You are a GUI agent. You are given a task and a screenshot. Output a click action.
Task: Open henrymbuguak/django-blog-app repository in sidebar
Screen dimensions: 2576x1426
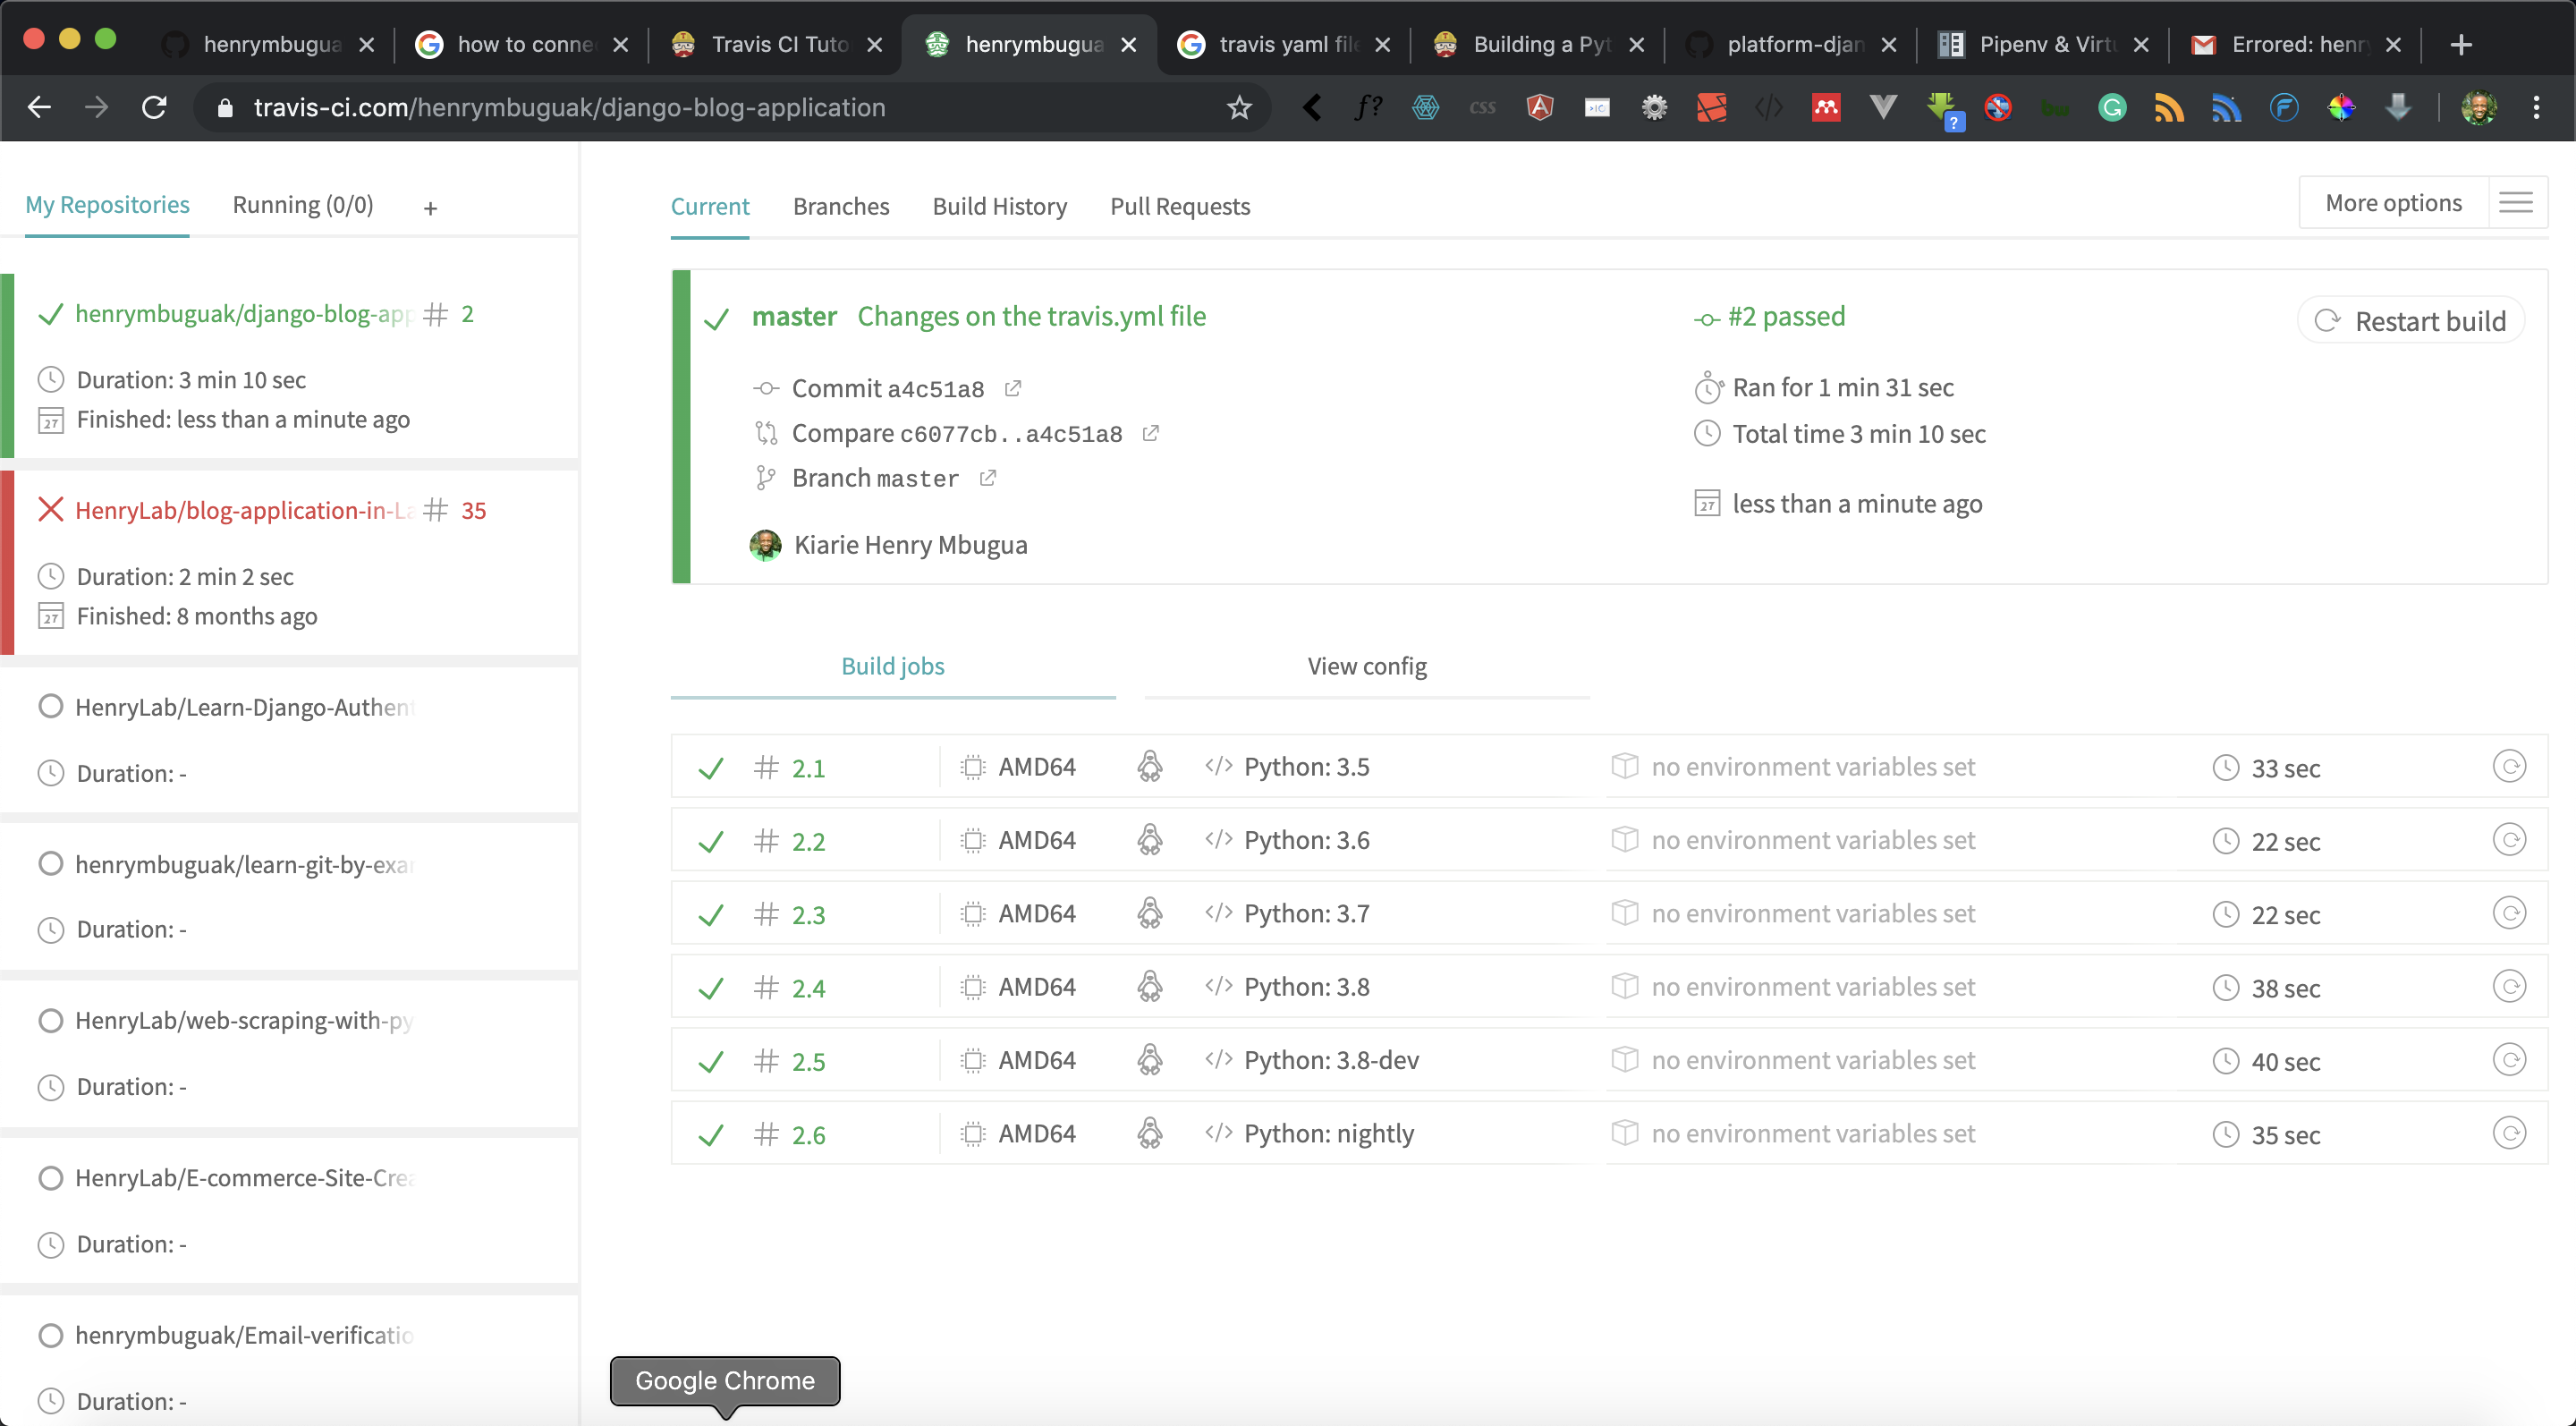pos(243,314)
